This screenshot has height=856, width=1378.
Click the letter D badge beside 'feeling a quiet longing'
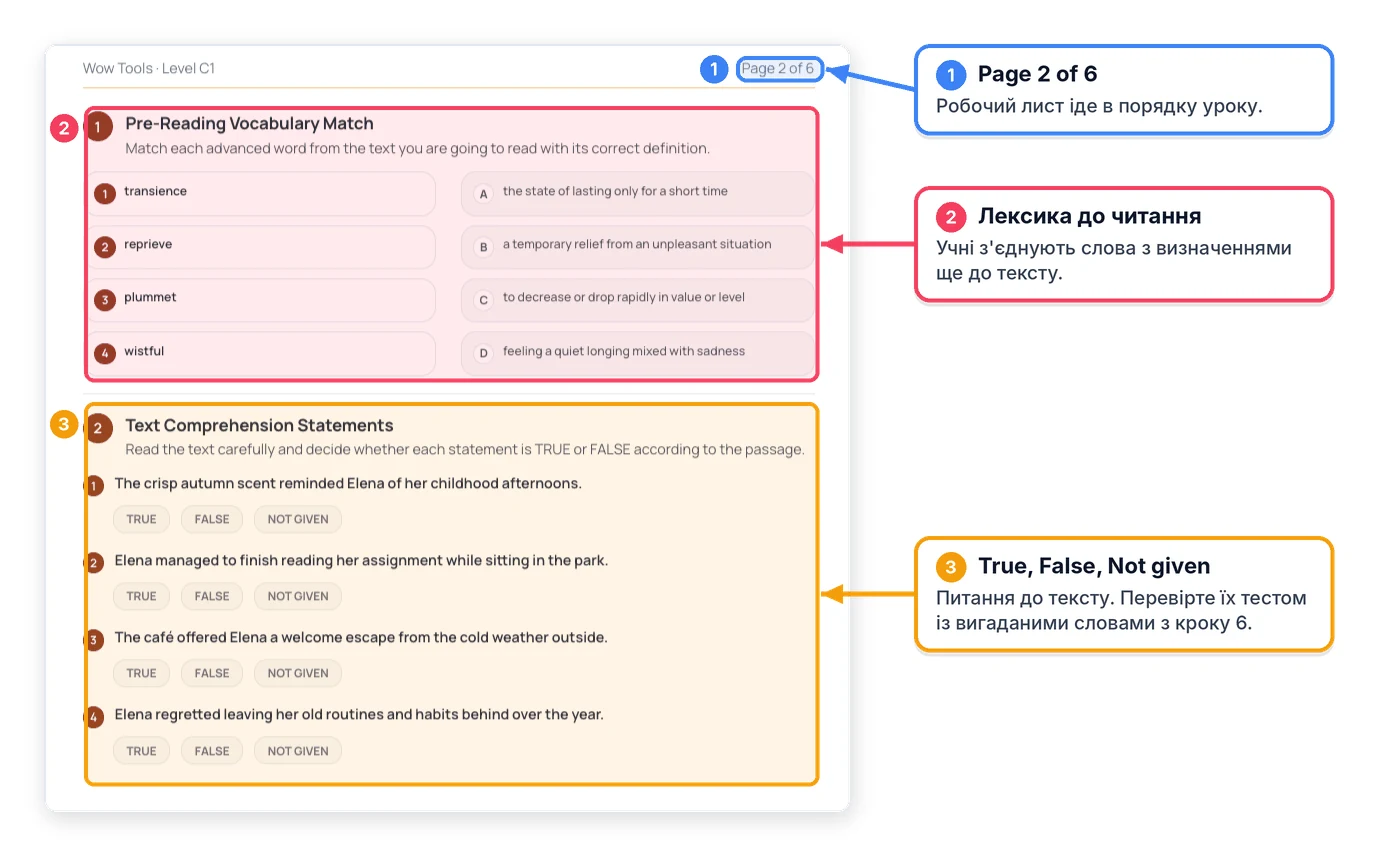point(483,353)
